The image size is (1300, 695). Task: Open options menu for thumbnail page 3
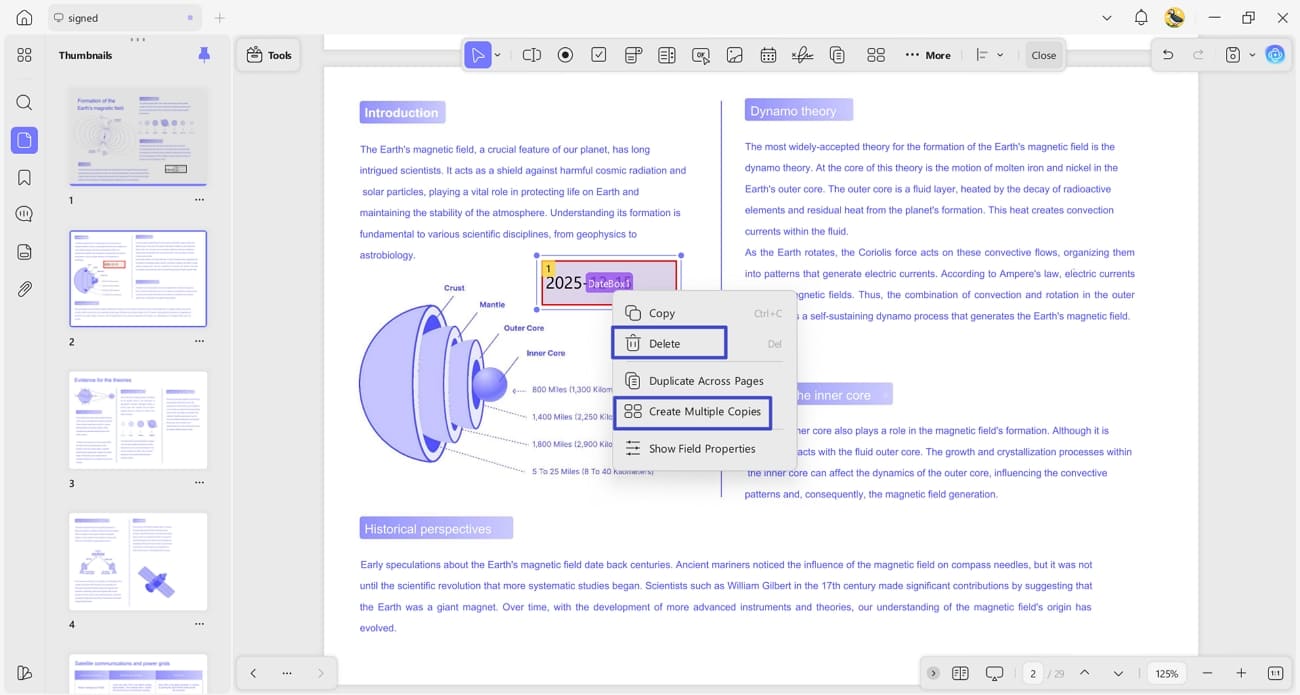199,483
